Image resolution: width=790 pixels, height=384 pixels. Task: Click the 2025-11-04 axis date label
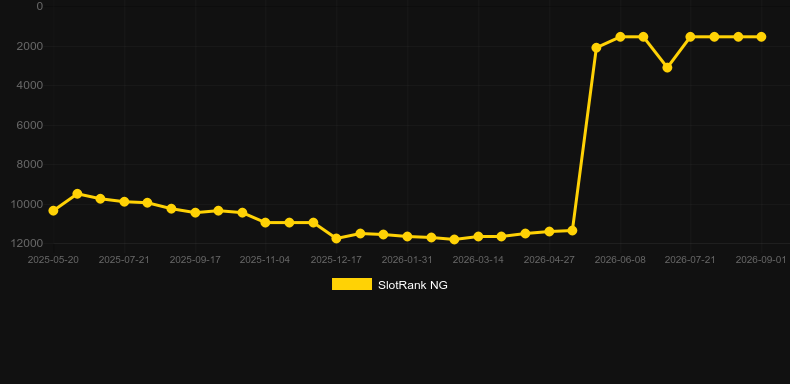point(265,260)
